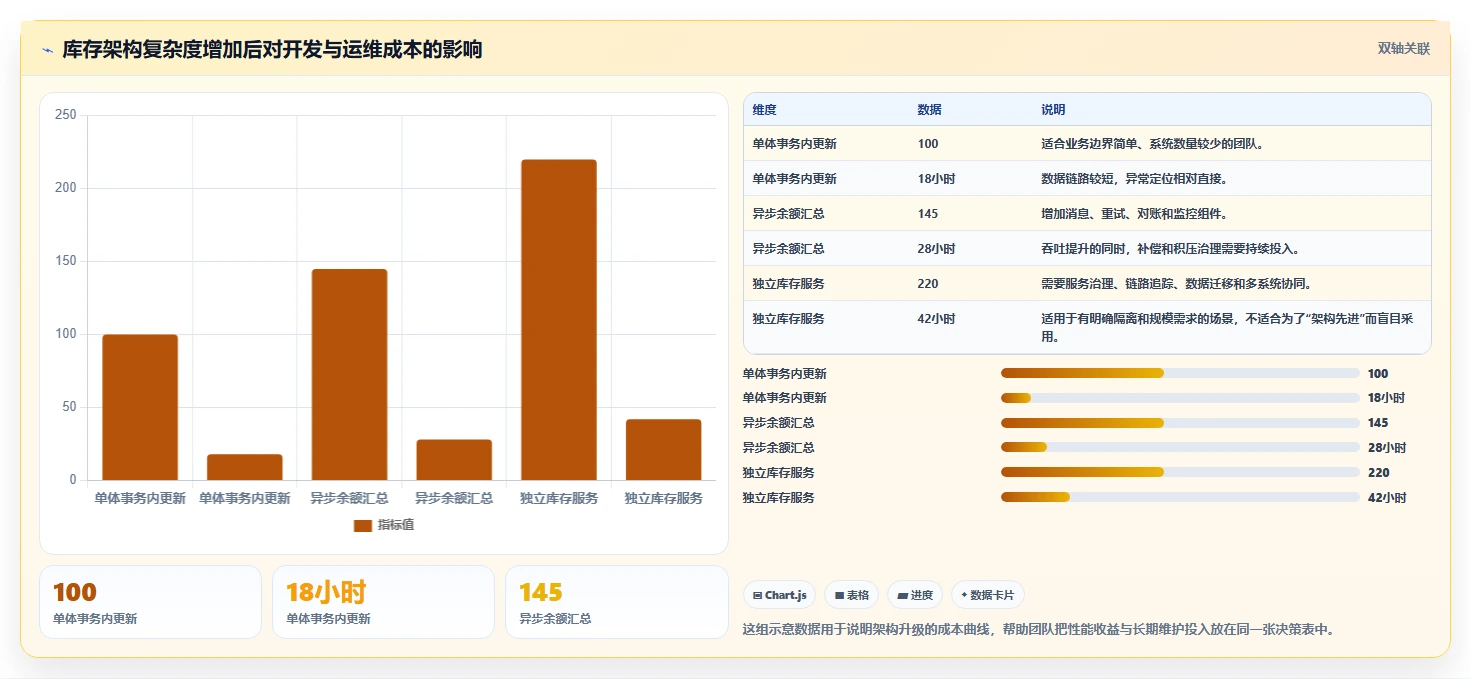Viewport: 1471px width, 679px height.
Task: Toggle the 指标值 legend entry under the chart
Action: [x=384, y=525]
